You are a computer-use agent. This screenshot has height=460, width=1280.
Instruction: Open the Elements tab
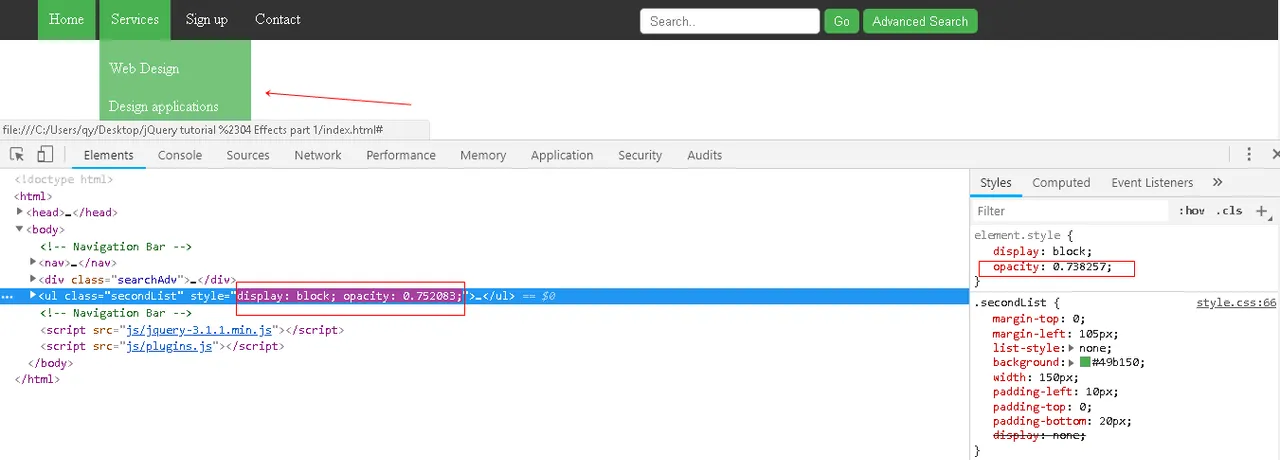[108, 155]
